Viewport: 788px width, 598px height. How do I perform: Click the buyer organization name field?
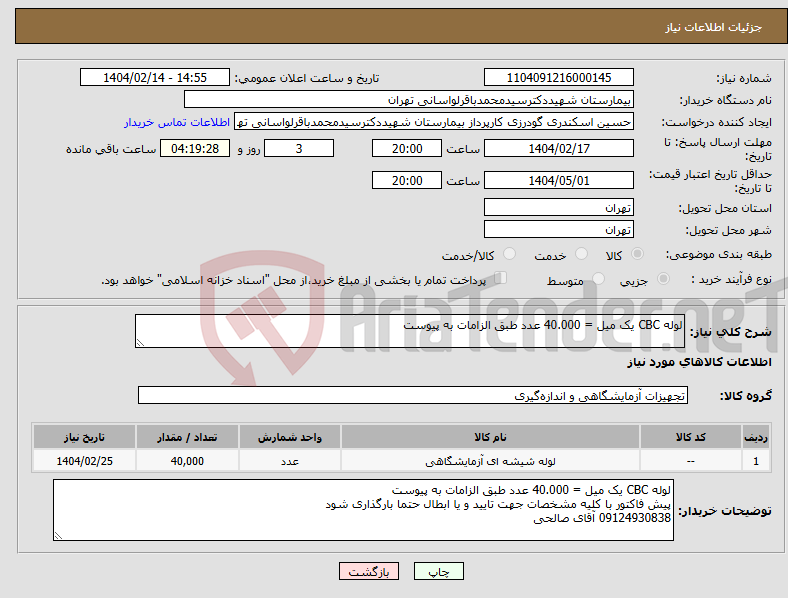[409, 99]
